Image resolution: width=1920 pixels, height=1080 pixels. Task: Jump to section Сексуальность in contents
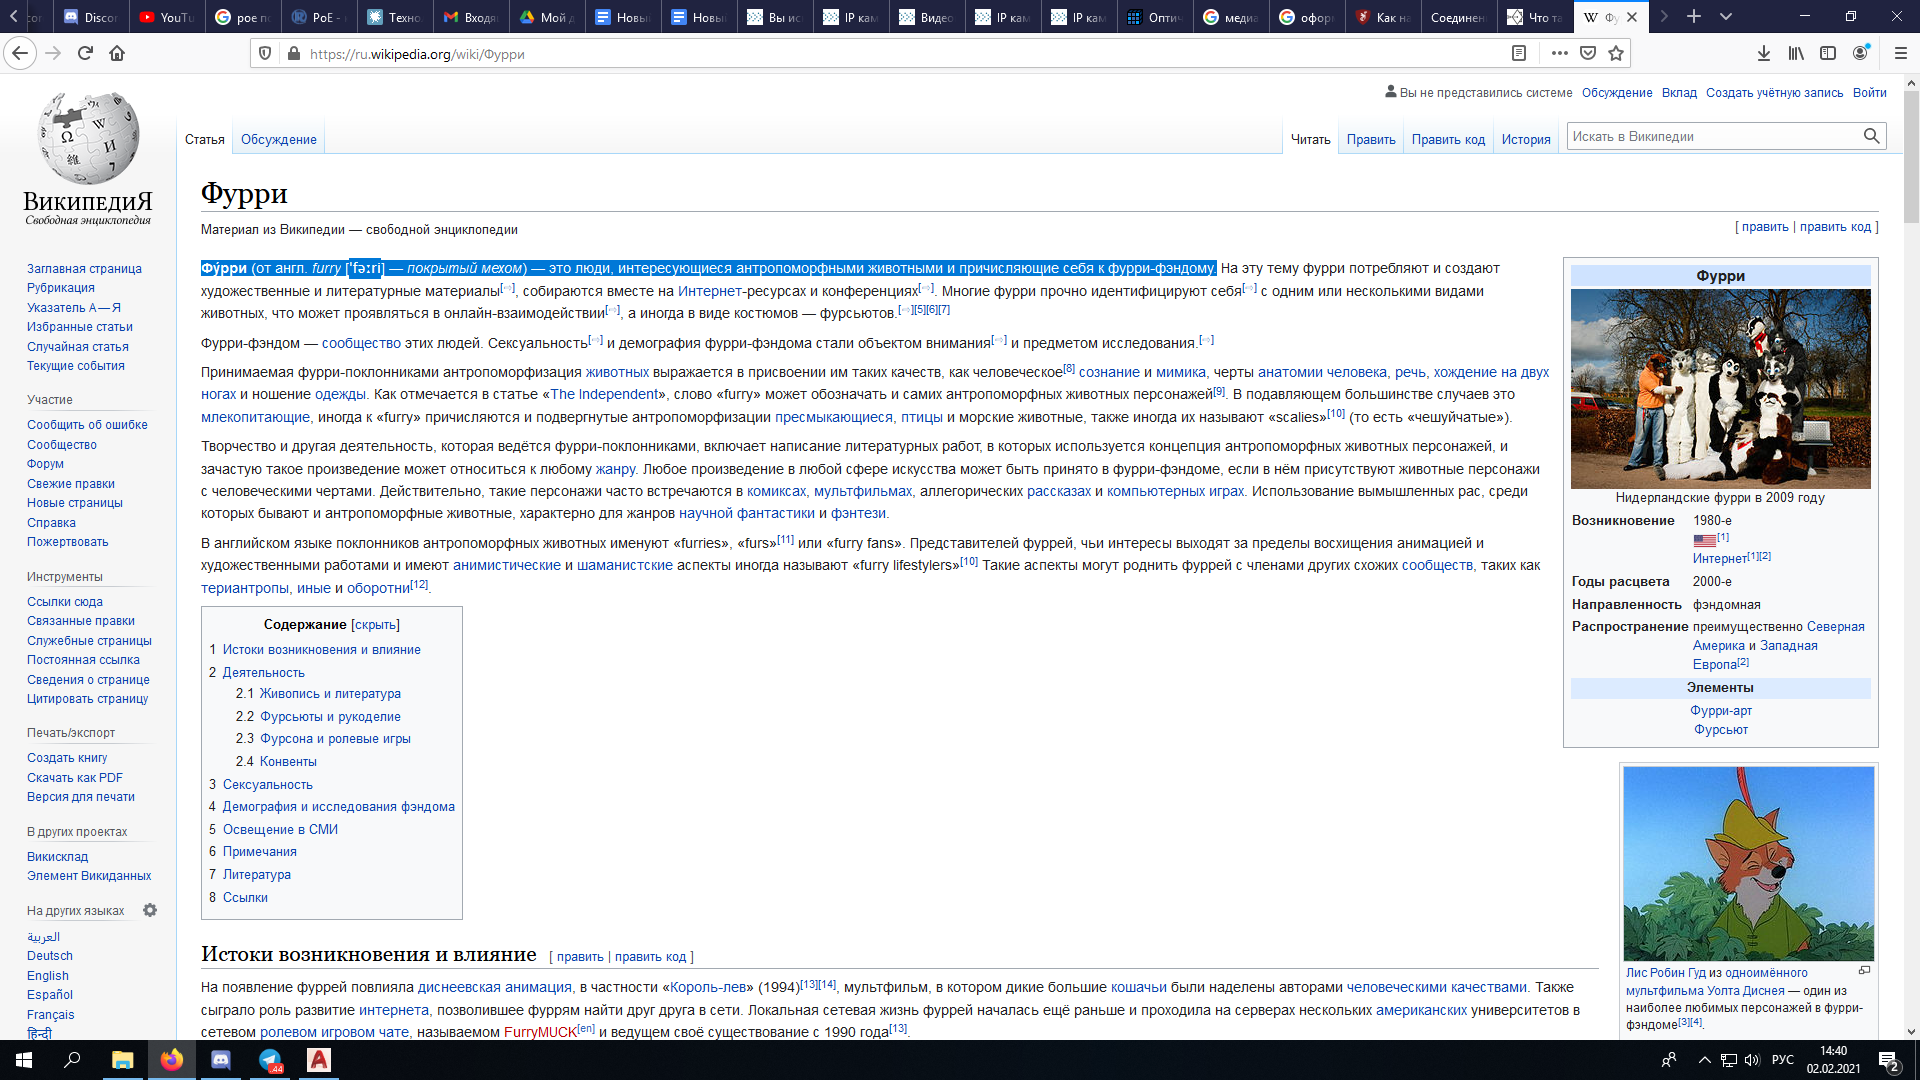(x=267, y=785)
